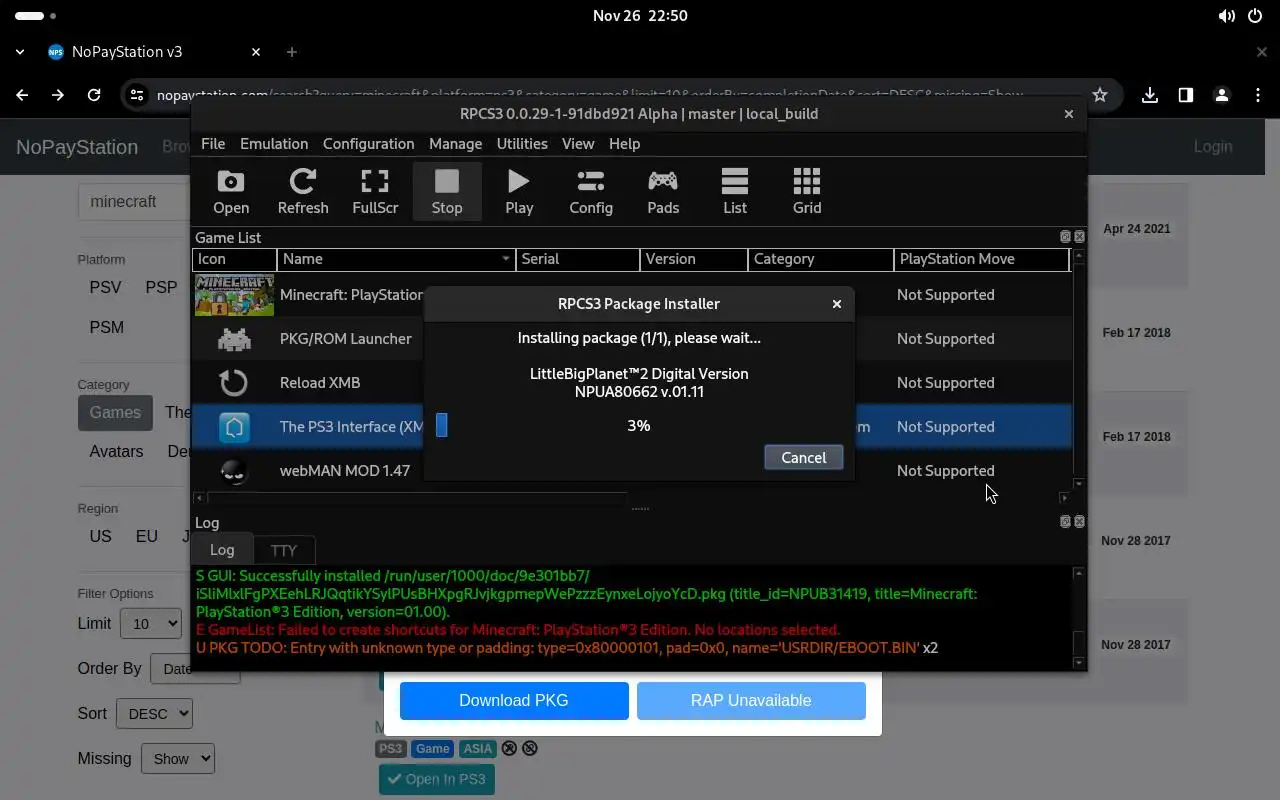Screen dimensions: 1280x800
Task: Click the installation progress bar
Action: pyautogui.click(x=639, y=426)
